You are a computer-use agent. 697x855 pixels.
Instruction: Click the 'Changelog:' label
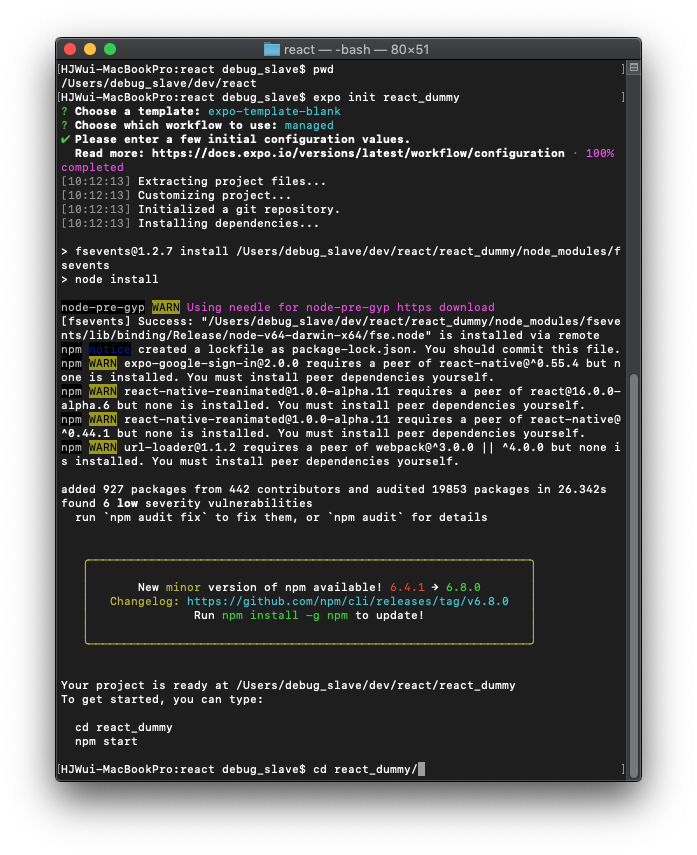(x=145, y=601)
